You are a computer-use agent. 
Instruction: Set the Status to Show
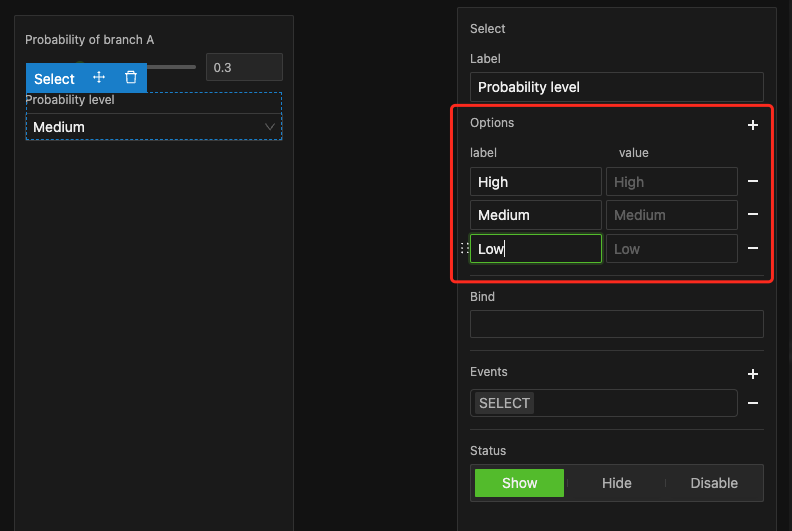coord(519,483)
